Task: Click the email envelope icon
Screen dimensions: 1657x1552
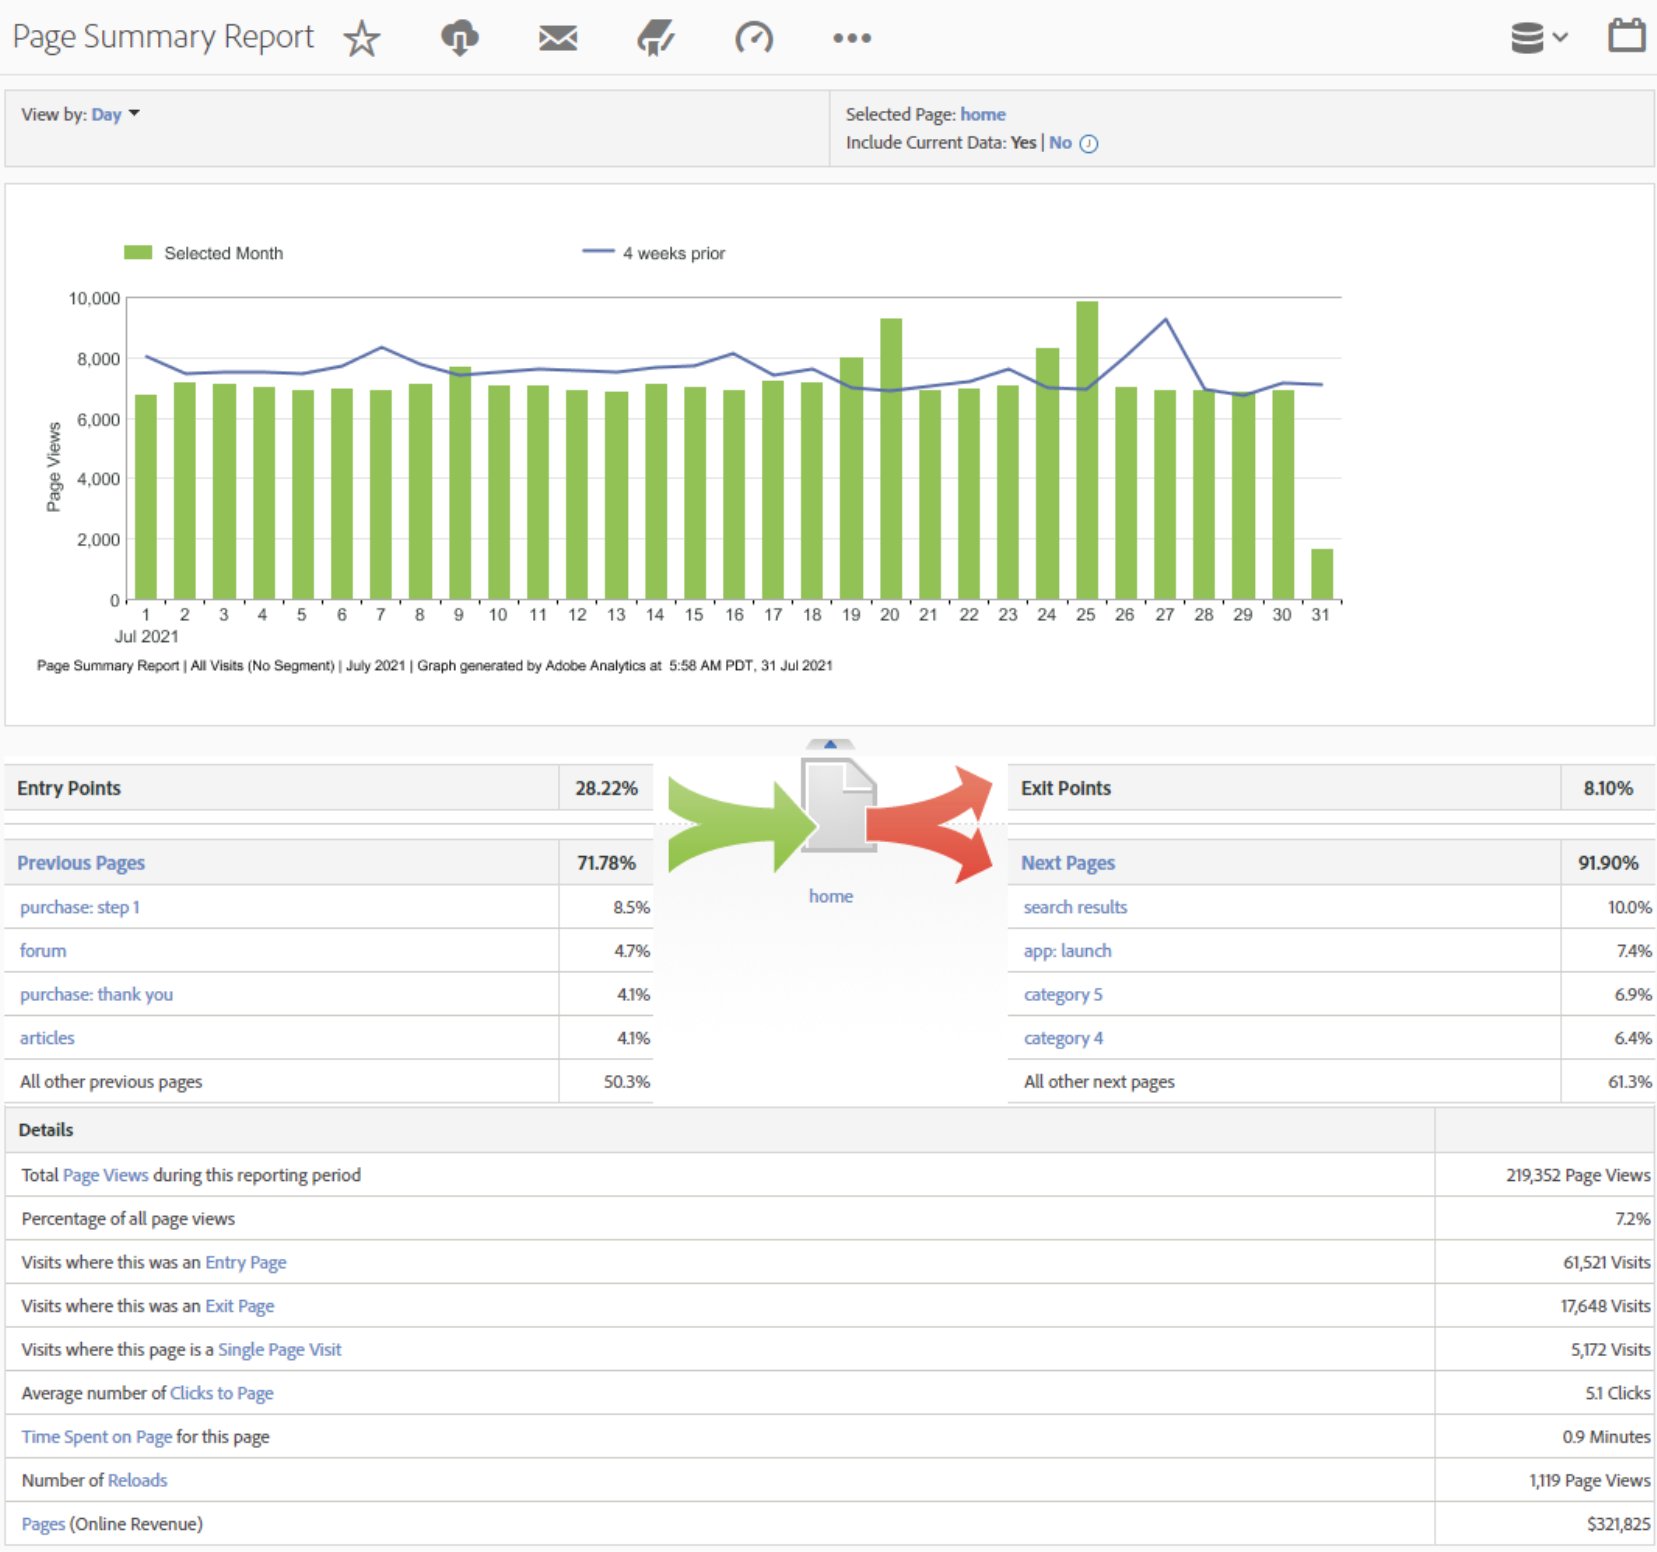Action: (557, 39)
